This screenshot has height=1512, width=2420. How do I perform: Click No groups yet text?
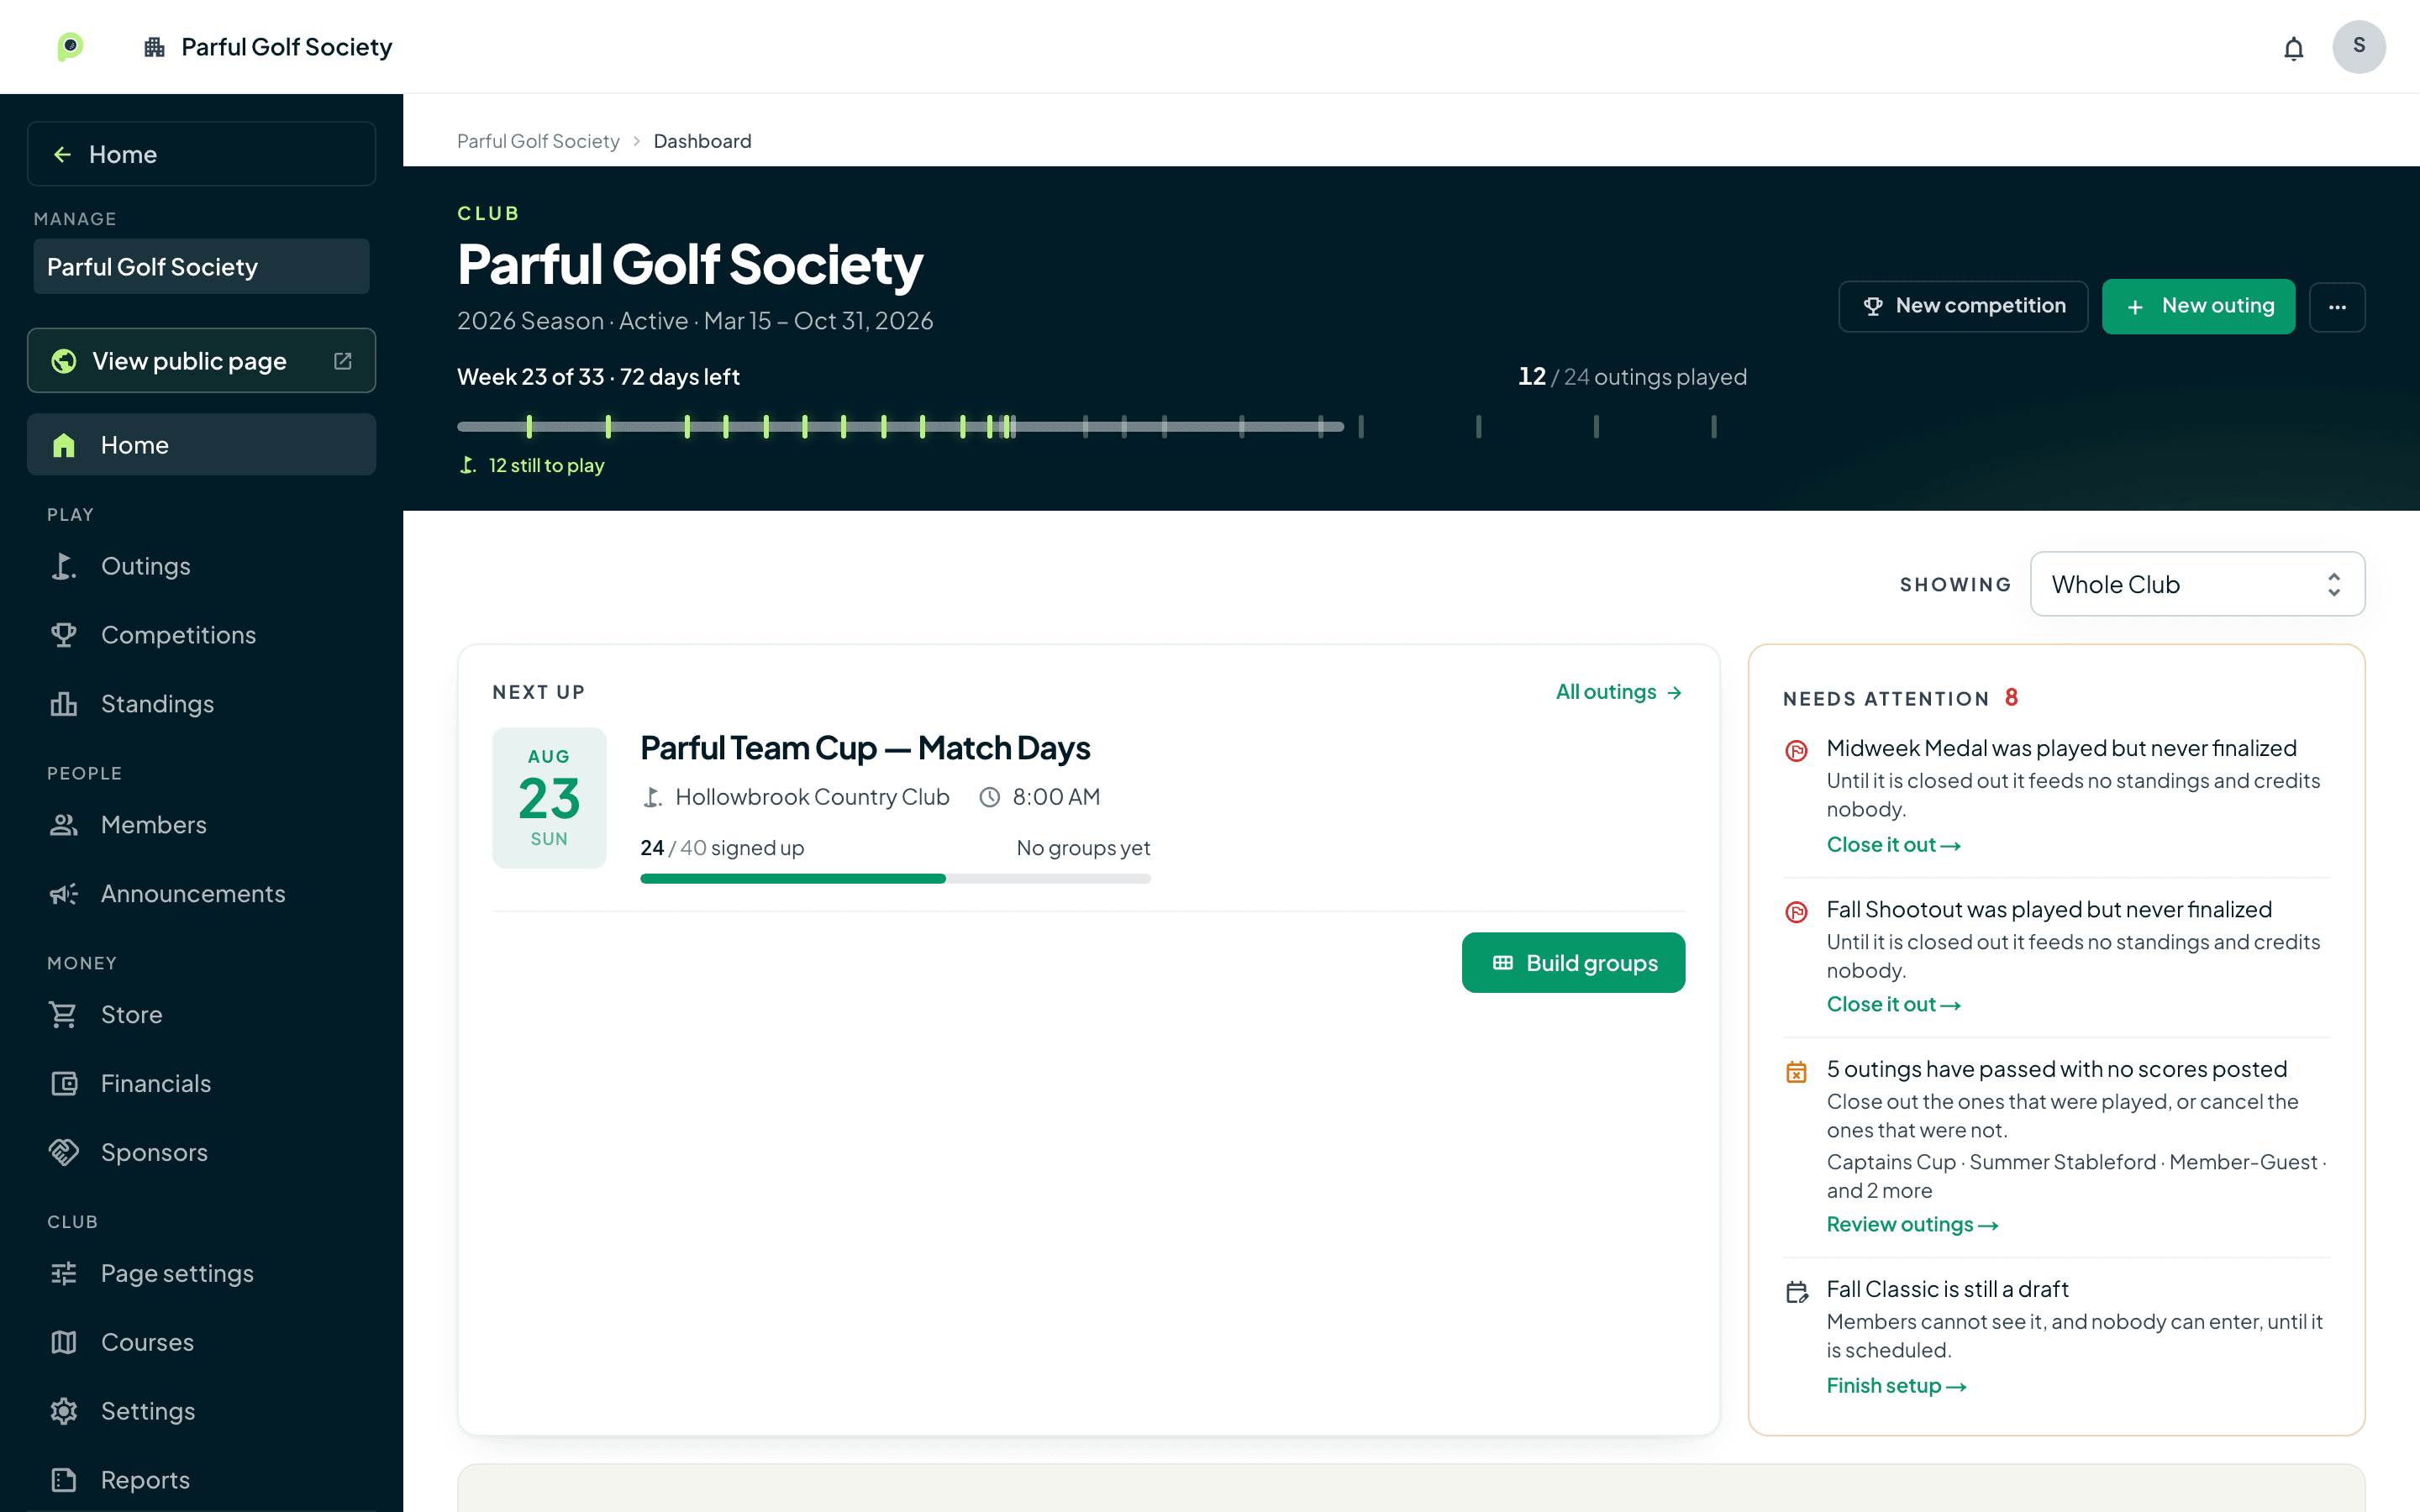pos(1083,848)
